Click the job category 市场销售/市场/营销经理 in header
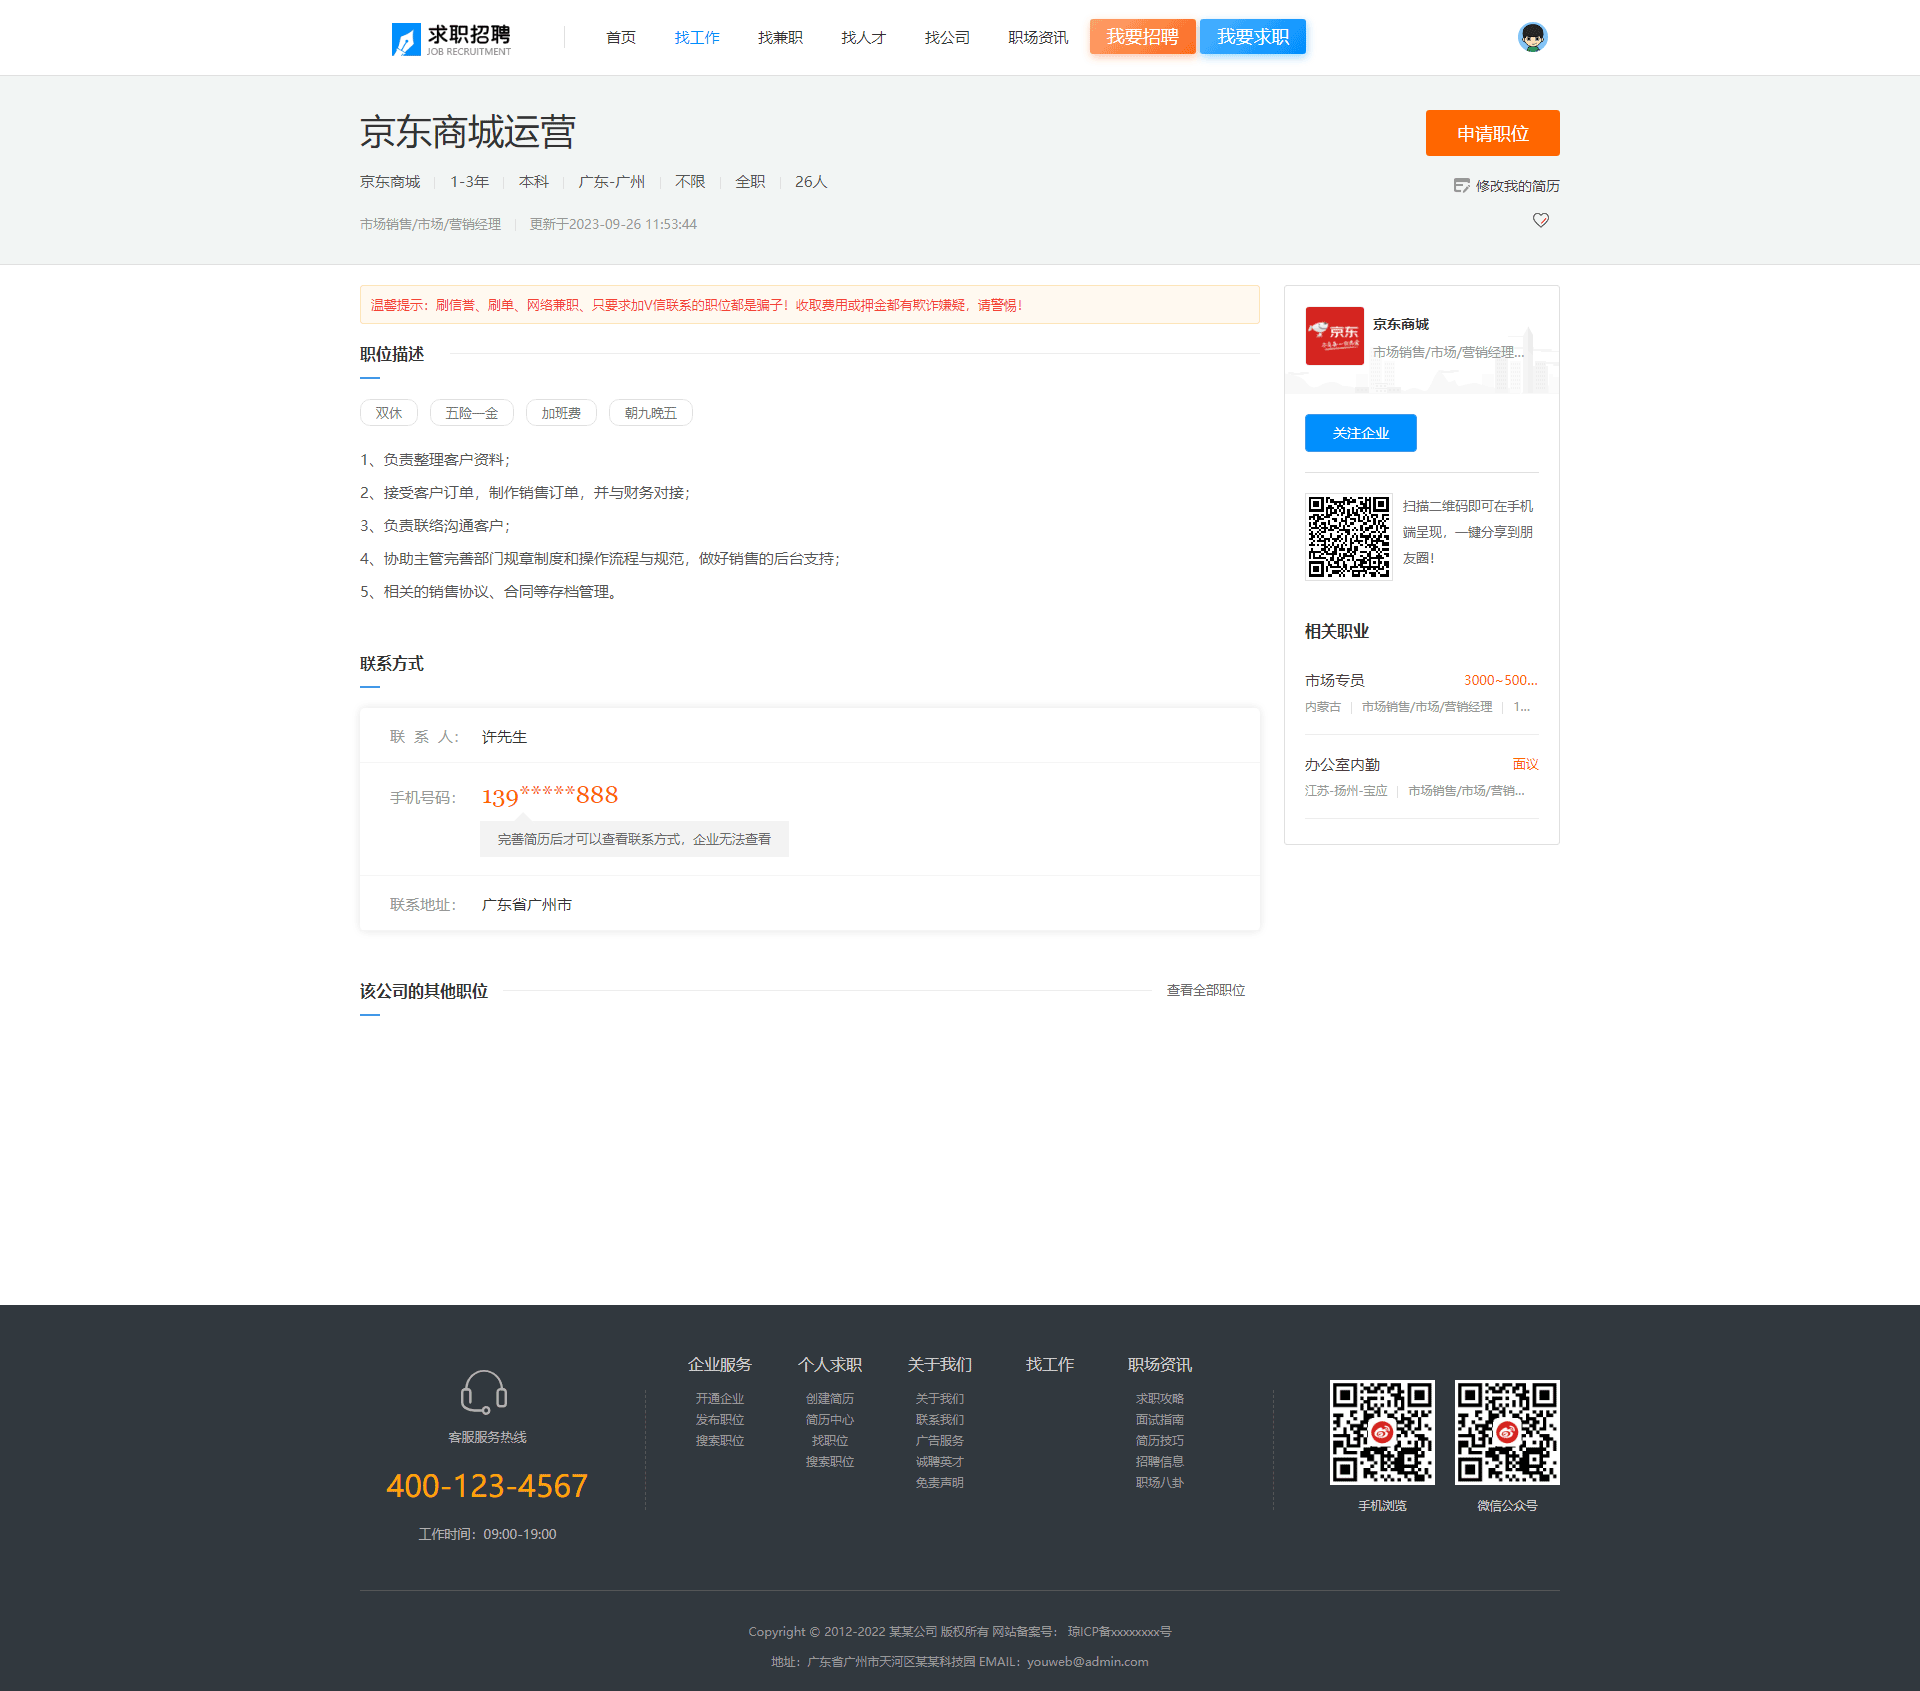This screenshot has height=1691, width=1920. pos(430,224)
